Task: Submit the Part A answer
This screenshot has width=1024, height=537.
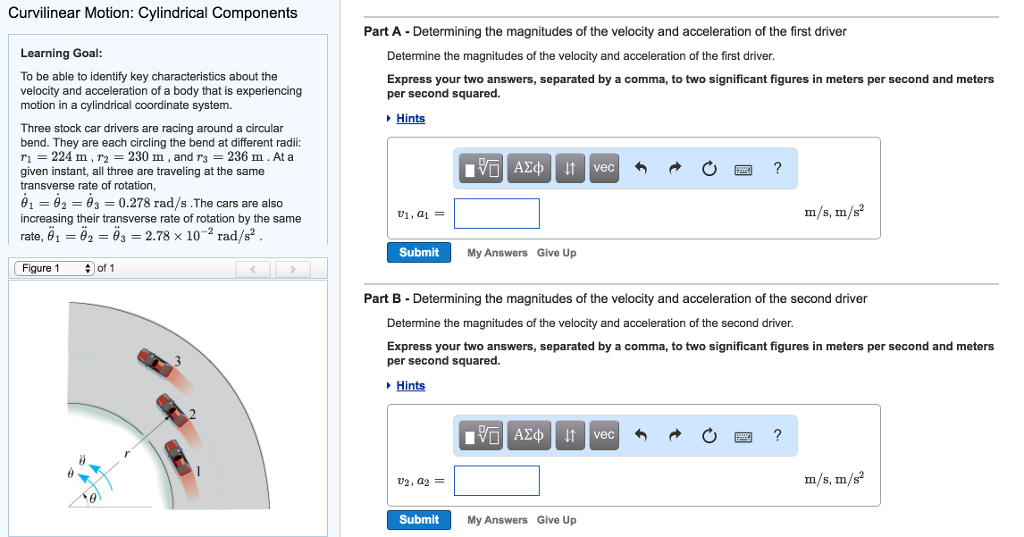Action: tap(419, 253)
